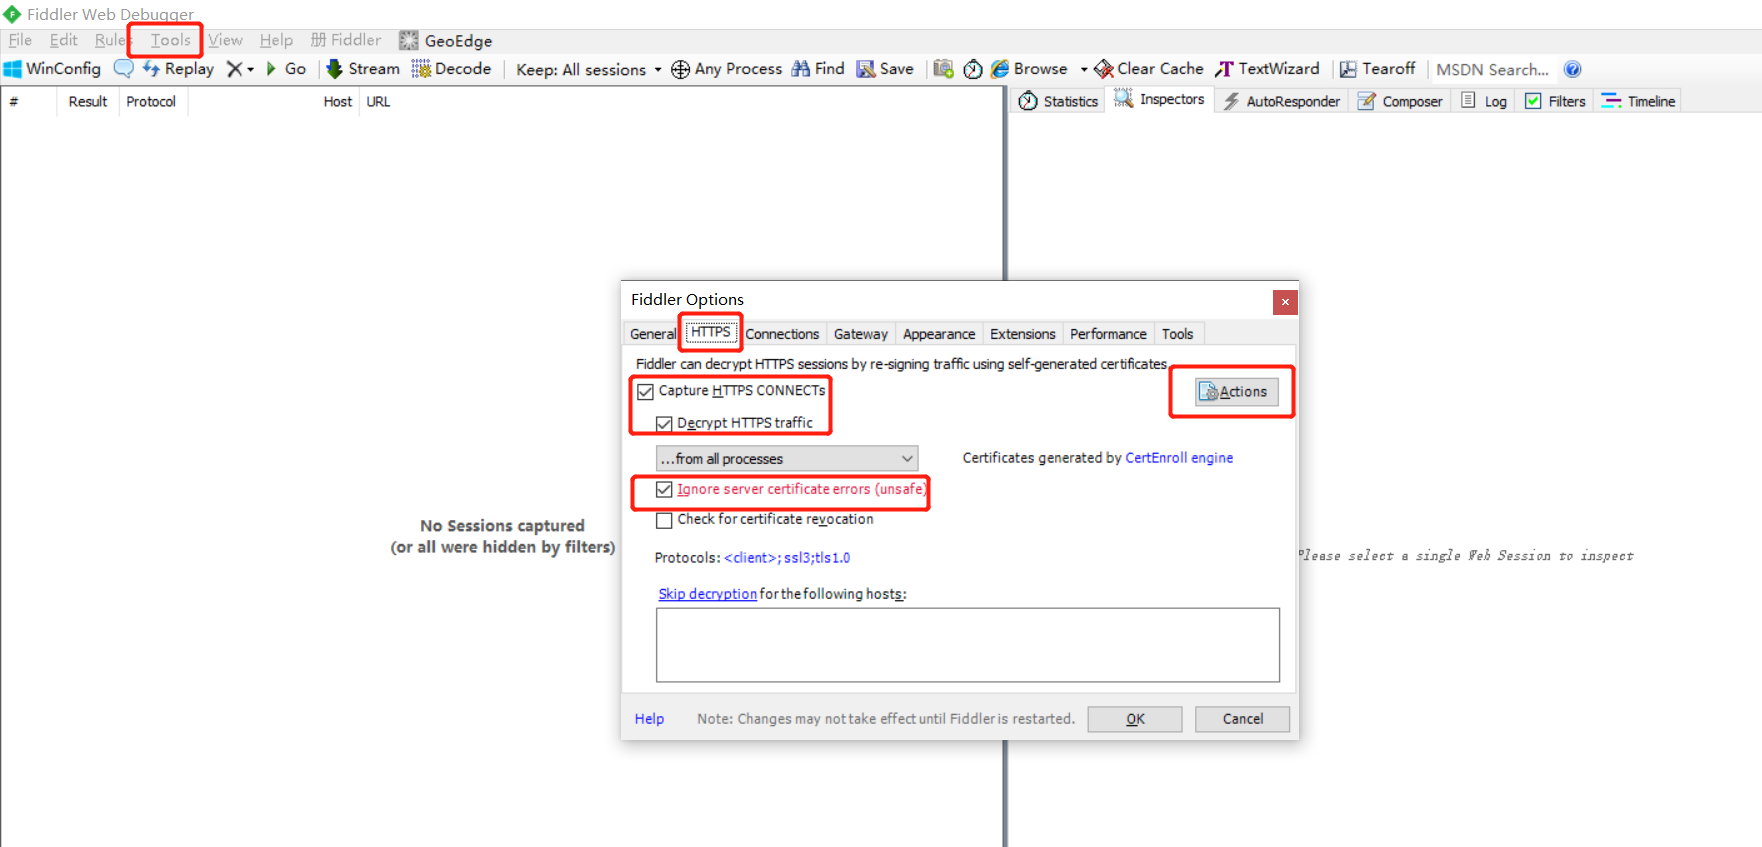The height and width of the screenshot is (847, 1762).
Task: Open the Inspectors tab
Action: tap(1160, 99)
